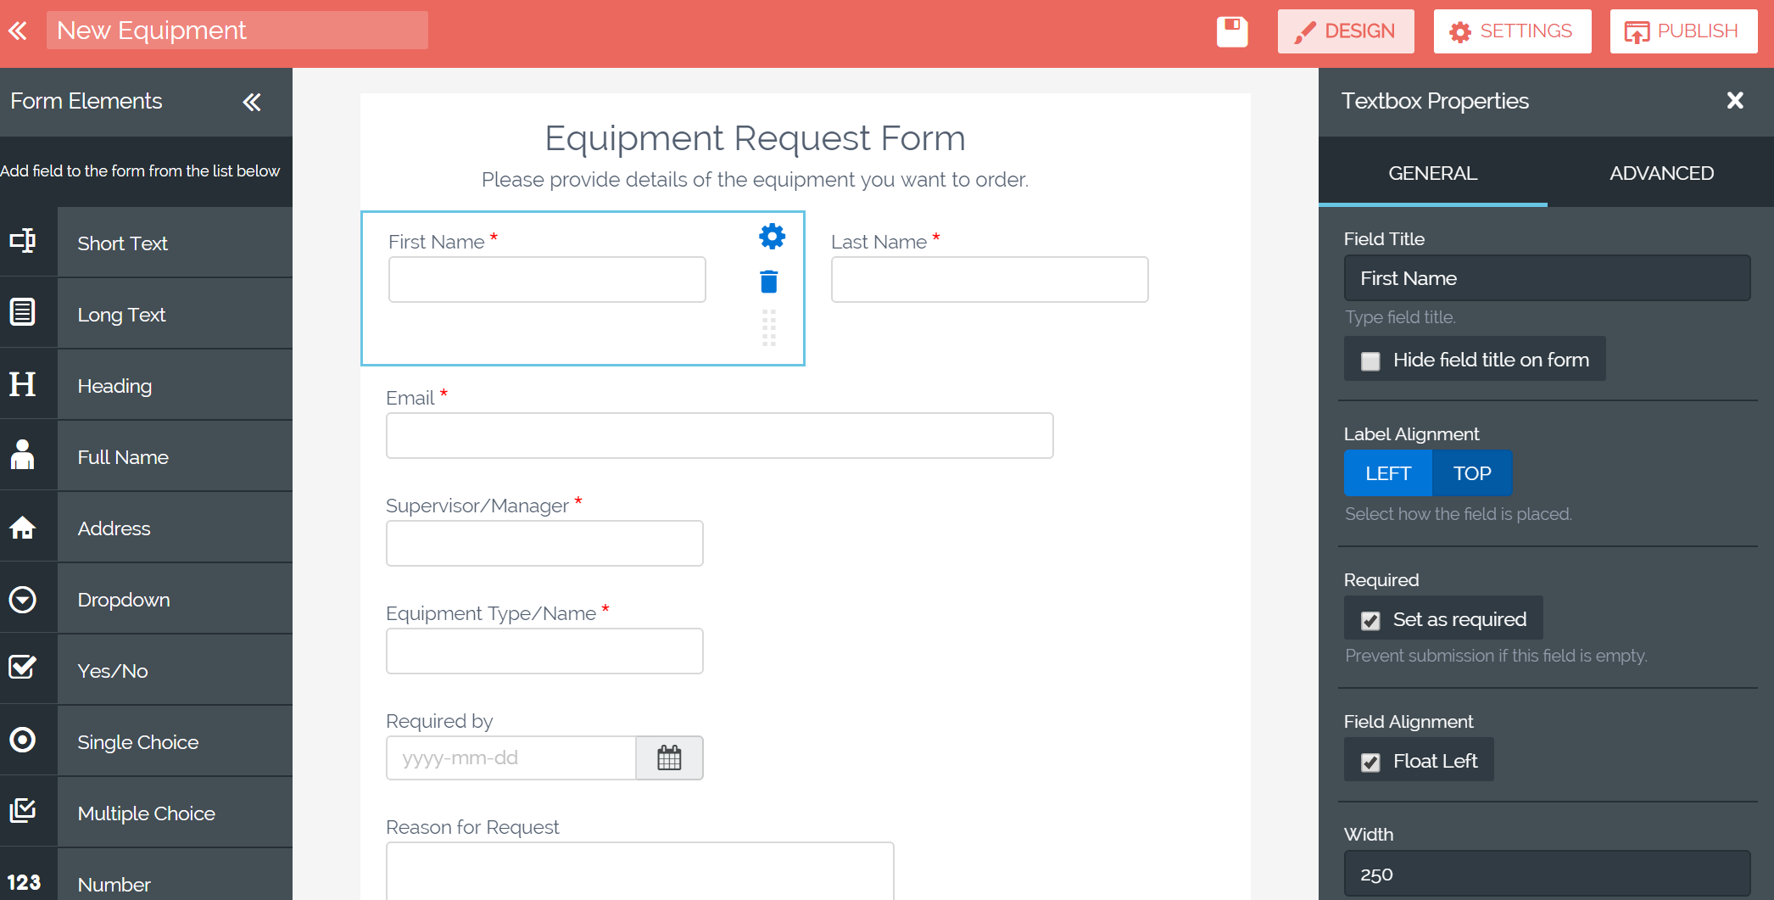The height and width of the screenshot is (900, 1774).
Task: Toggle Hide field title on form checkbox
Action: 1370,361
